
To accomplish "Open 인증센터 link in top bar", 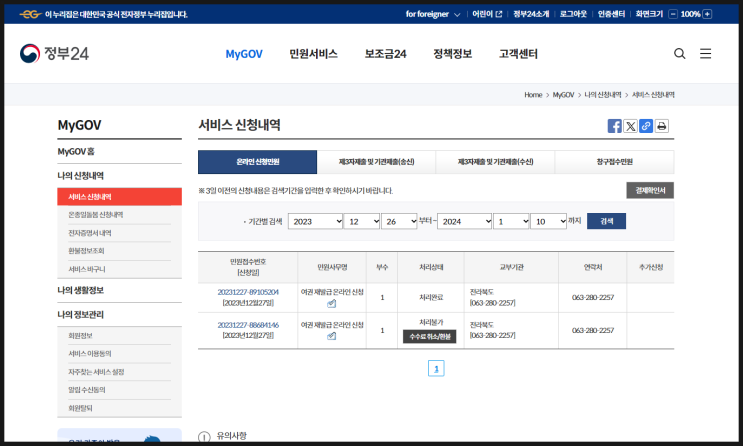I will click(x=611, y=14).
